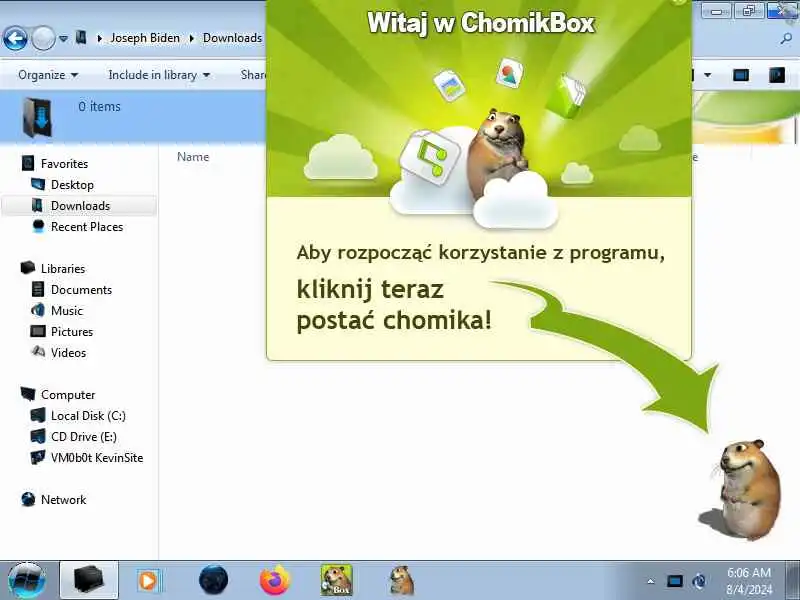Image resolution: width=800 pixels, height=600 pixels.
Task: Click the hamster in the ChomikBox welcome banner
Action: coord(496,151)
